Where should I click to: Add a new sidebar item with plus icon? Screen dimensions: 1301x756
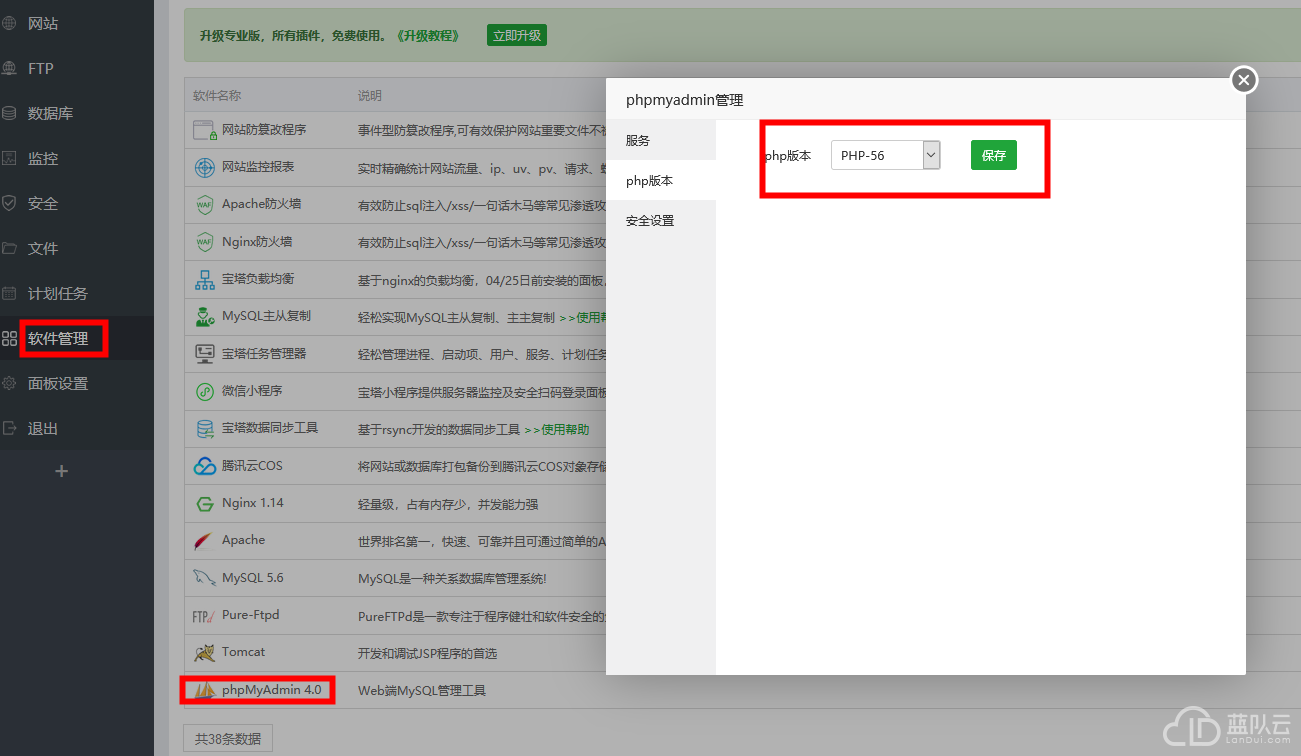[61, 471]
